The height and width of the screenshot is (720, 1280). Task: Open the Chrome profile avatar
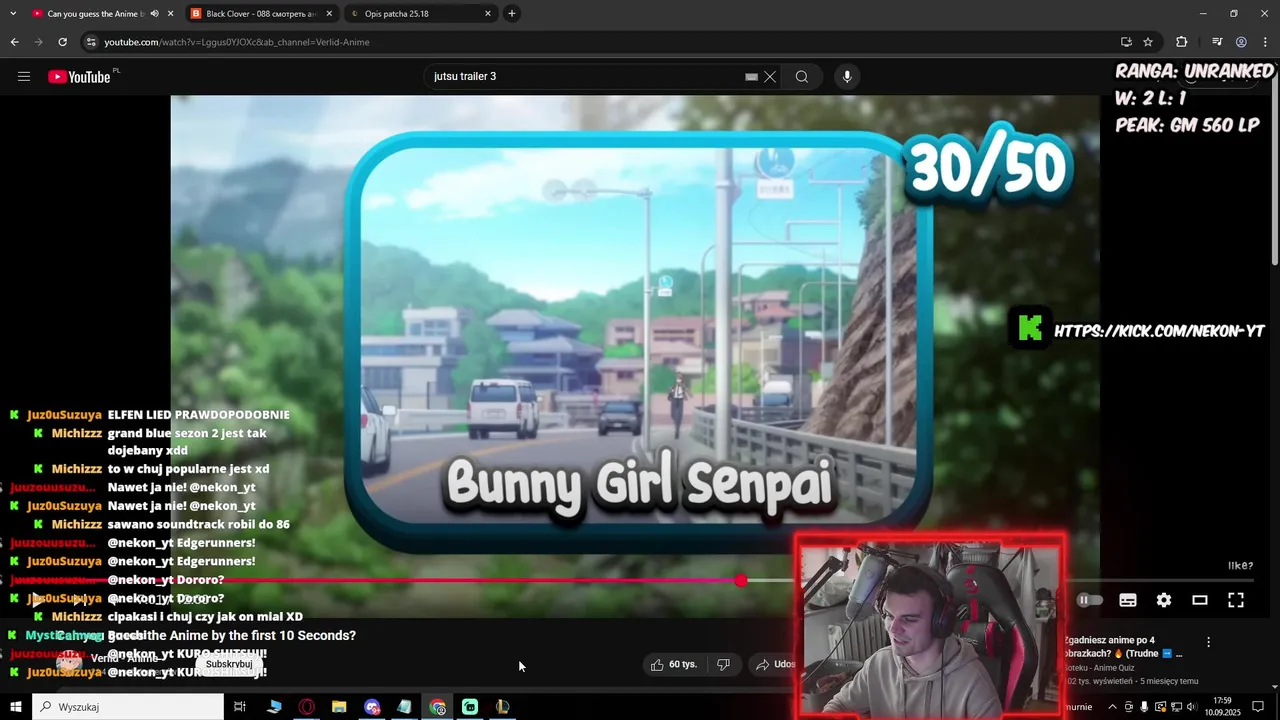pos(1241,42)
